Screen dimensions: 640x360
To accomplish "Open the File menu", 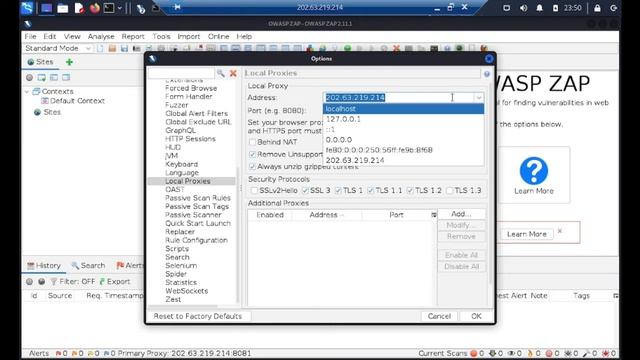I will [x=30, y=36].
